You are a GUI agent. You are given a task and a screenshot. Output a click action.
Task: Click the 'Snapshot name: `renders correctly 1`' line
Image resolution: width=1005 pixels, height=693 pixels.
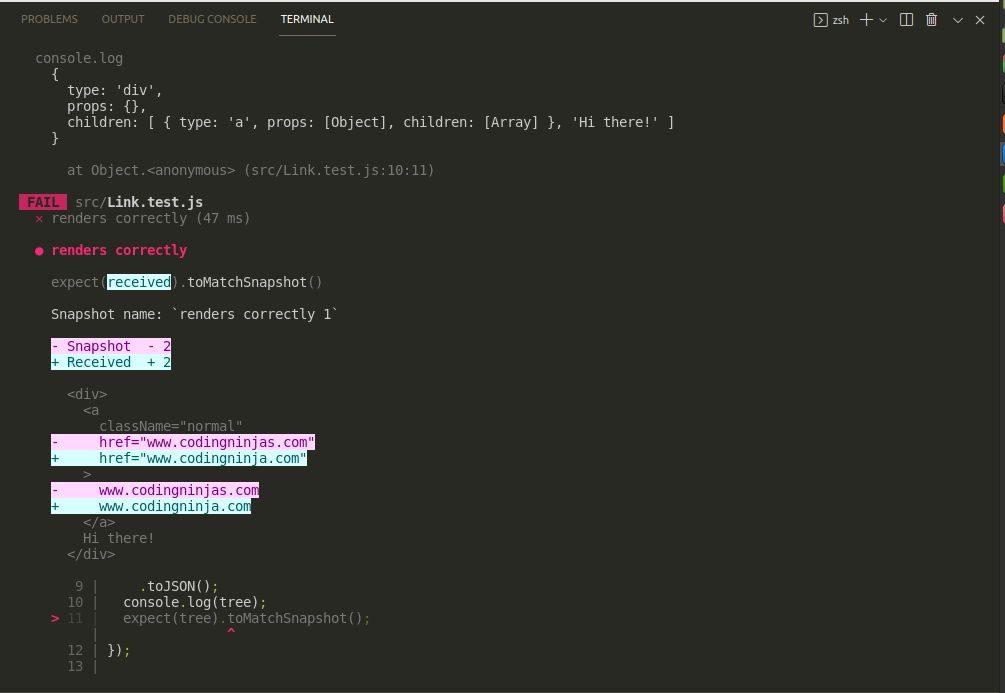click(x=194, y=314)
